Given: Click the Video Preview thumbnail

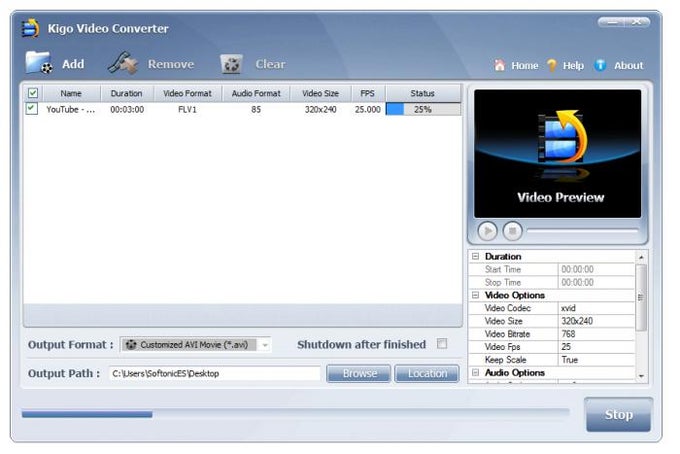Looking at the screenshot, I should click(x=557, y=154).
